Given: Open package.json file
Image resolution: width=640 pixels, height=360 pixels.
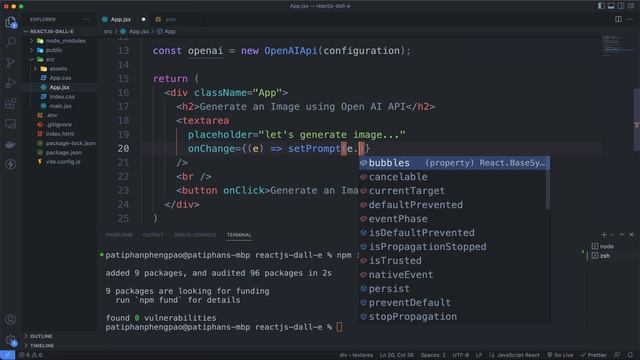Looking at the screenshot, I should [x=63, y=153].
